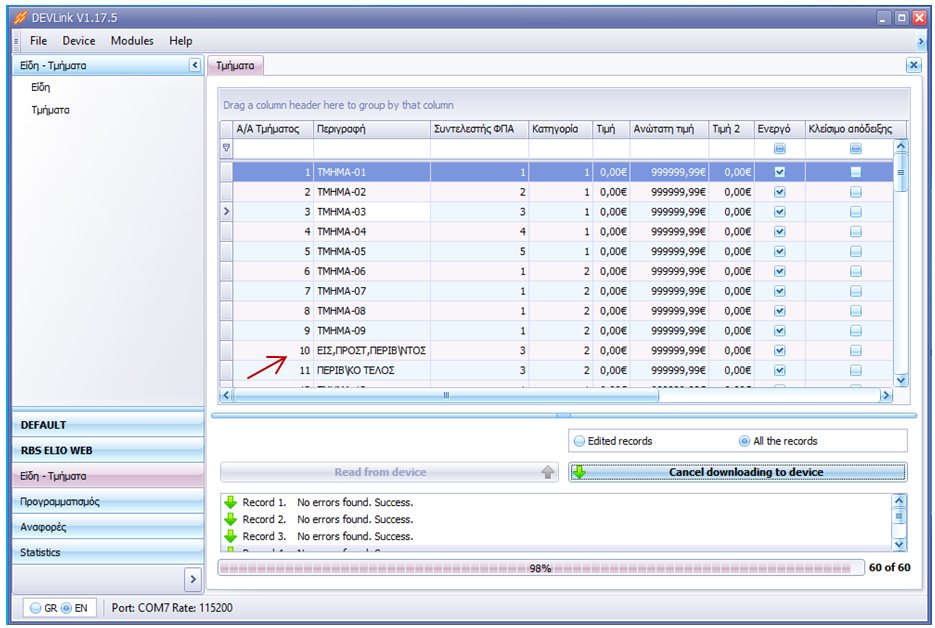Collapse the Είδη - Τμήματα side panel

click(x=194, y=65)
